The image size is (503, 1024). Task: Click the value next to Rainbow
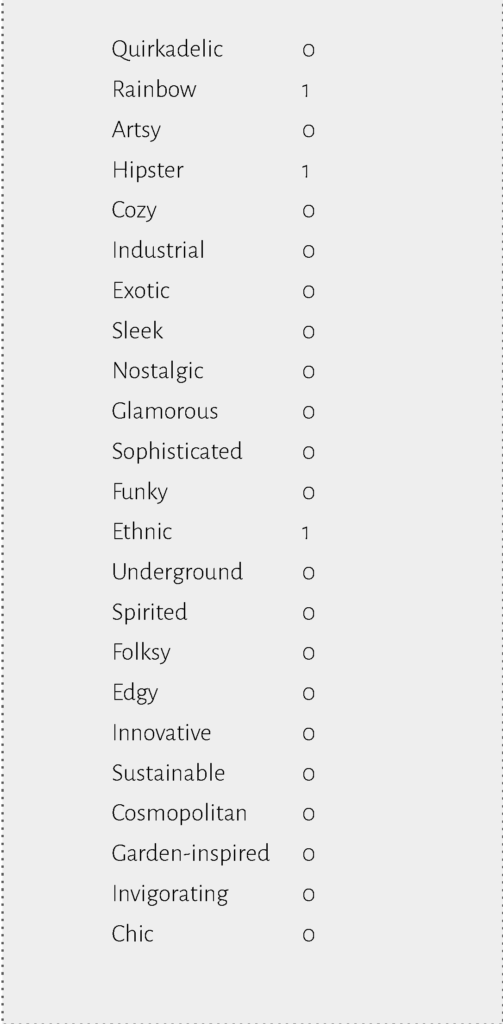tap(306, 91)
